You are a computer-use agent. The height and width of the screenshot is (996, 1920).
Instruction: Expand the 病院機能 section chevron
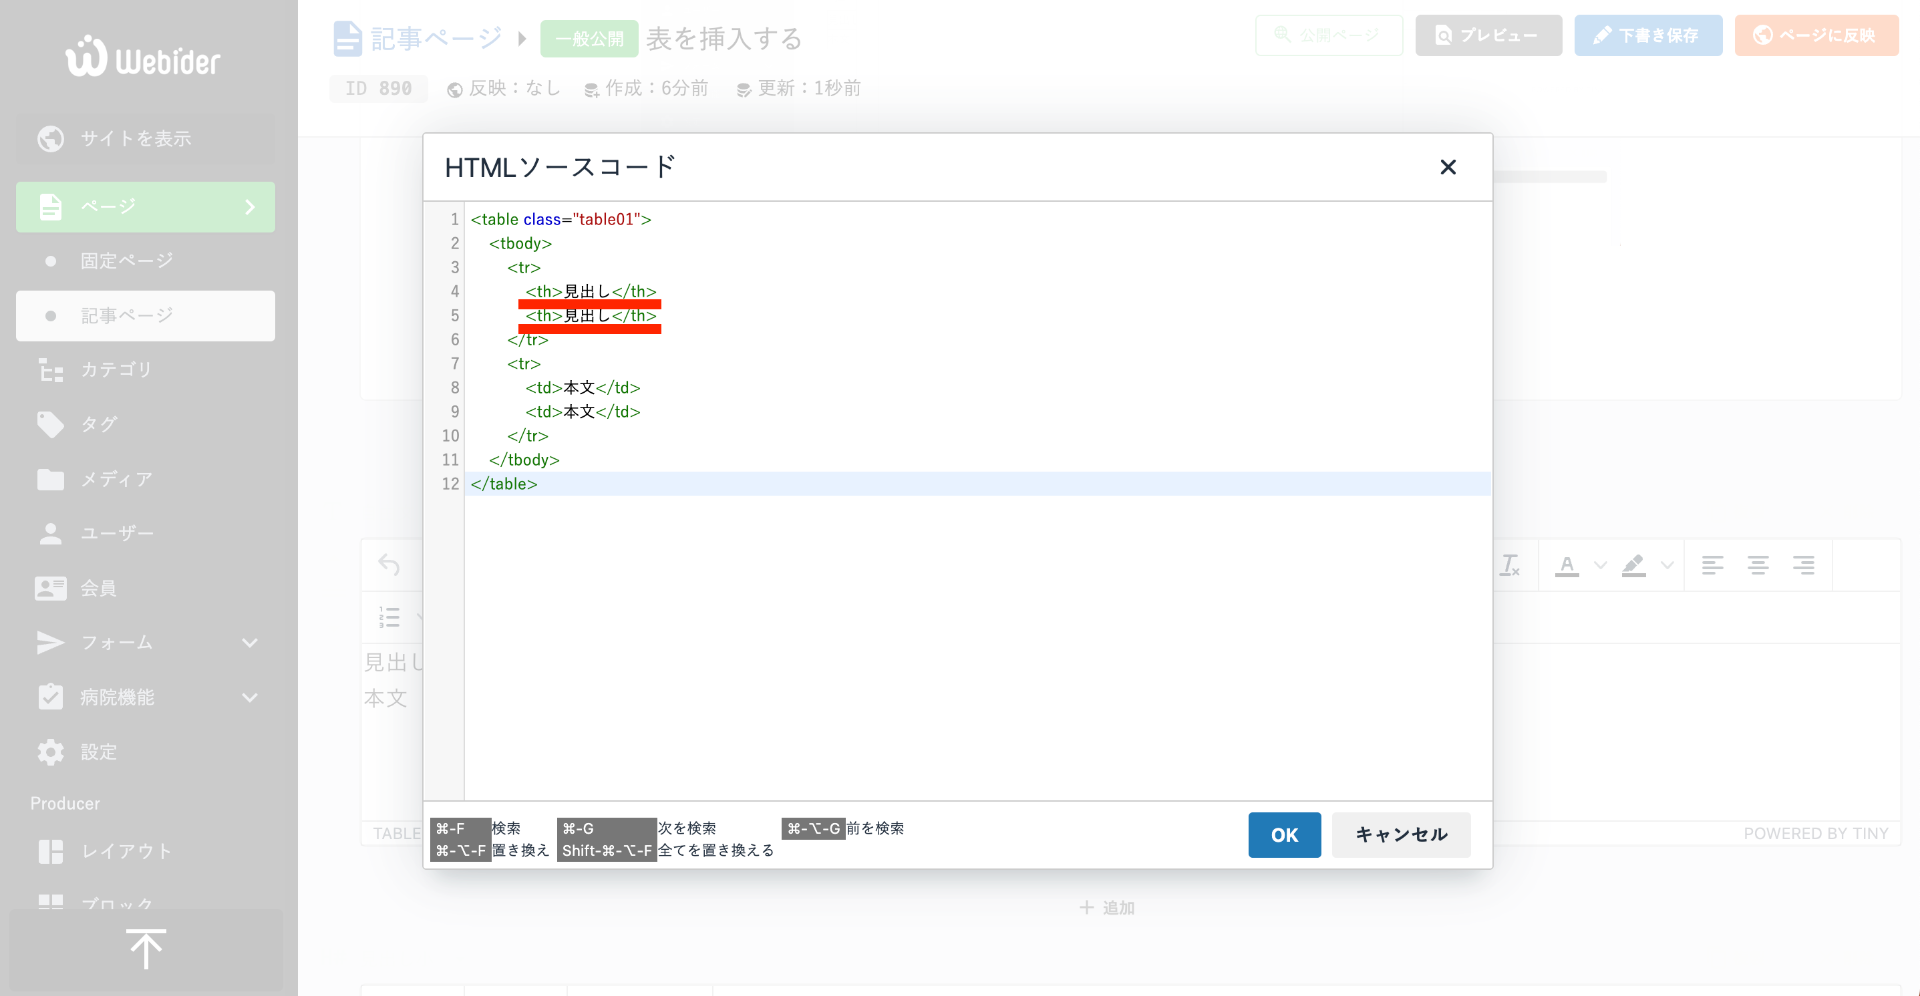point(250,697)
